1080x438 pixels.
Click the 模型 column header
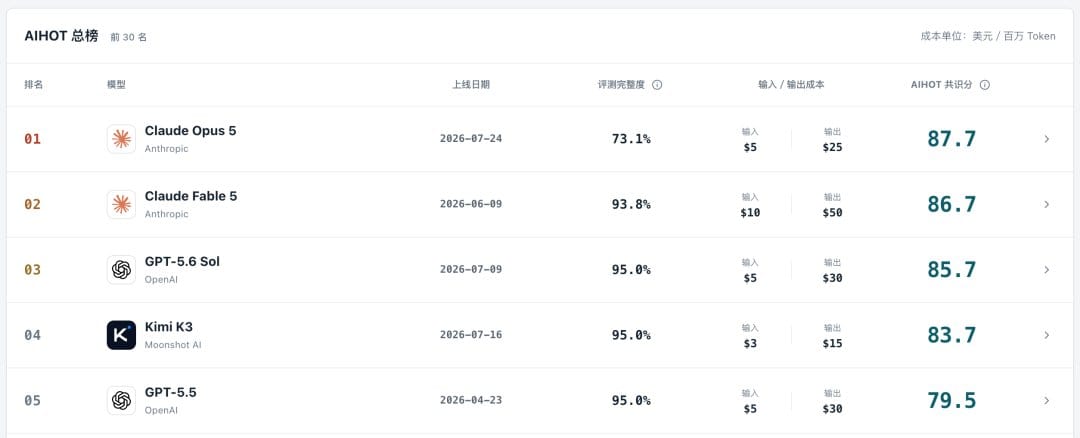point(116,85)
